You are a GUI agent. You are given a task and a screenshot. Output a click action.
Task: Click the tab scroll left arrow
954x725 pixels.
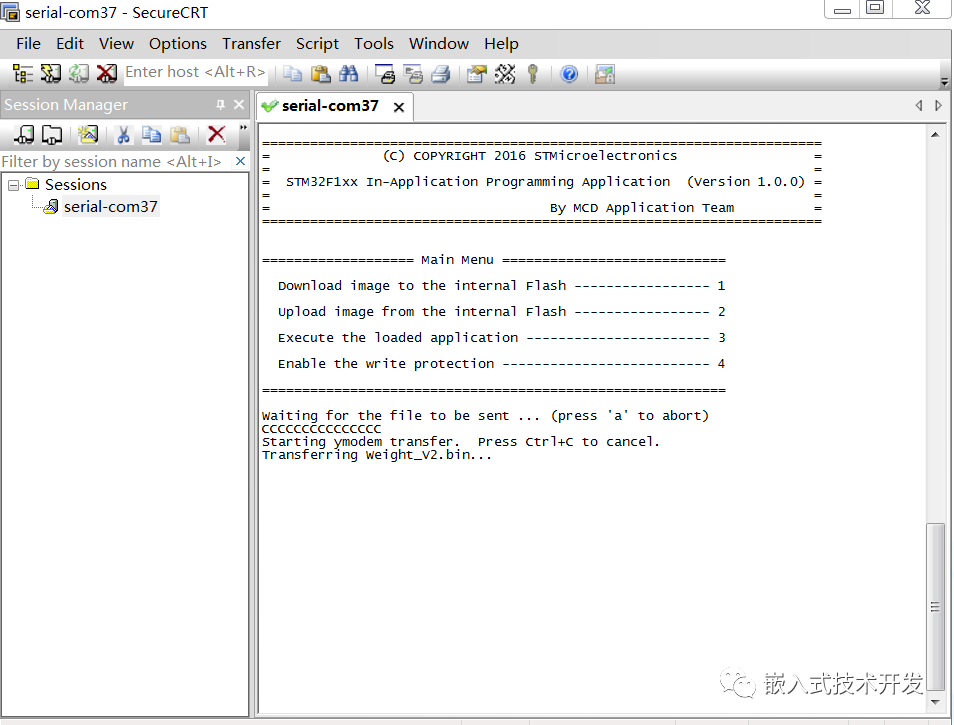click(x=919, y=105)
